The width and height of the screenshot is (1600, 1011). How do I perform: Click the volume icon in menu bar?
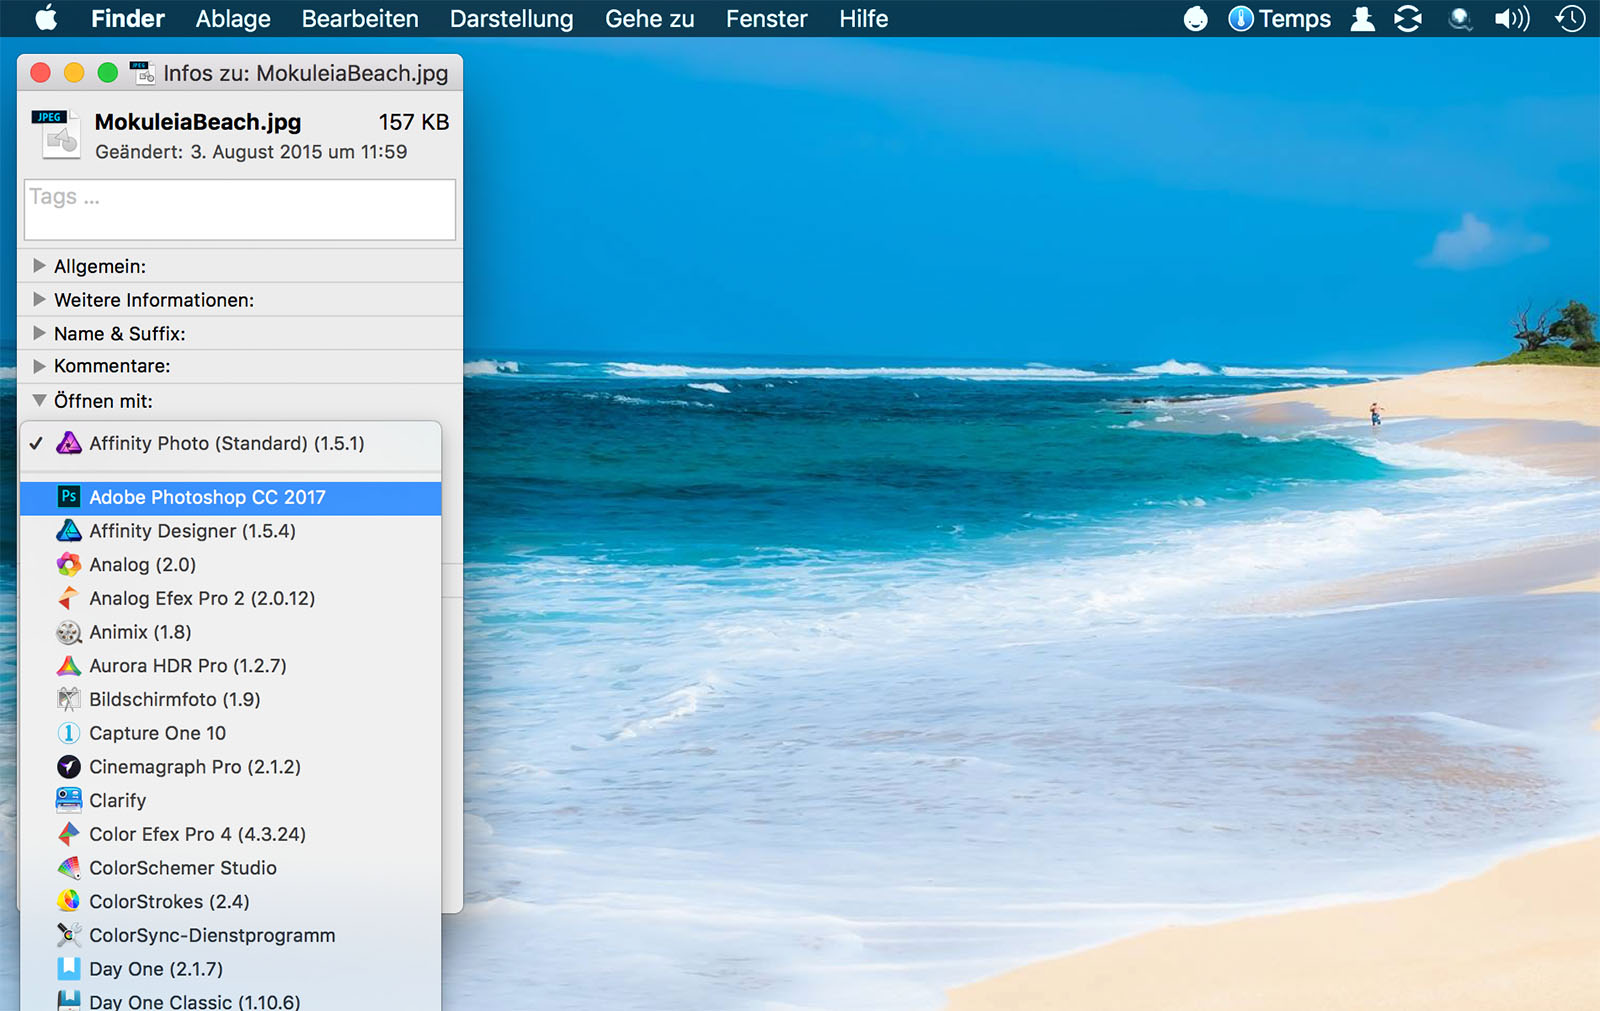click(x=1511, y=19)
